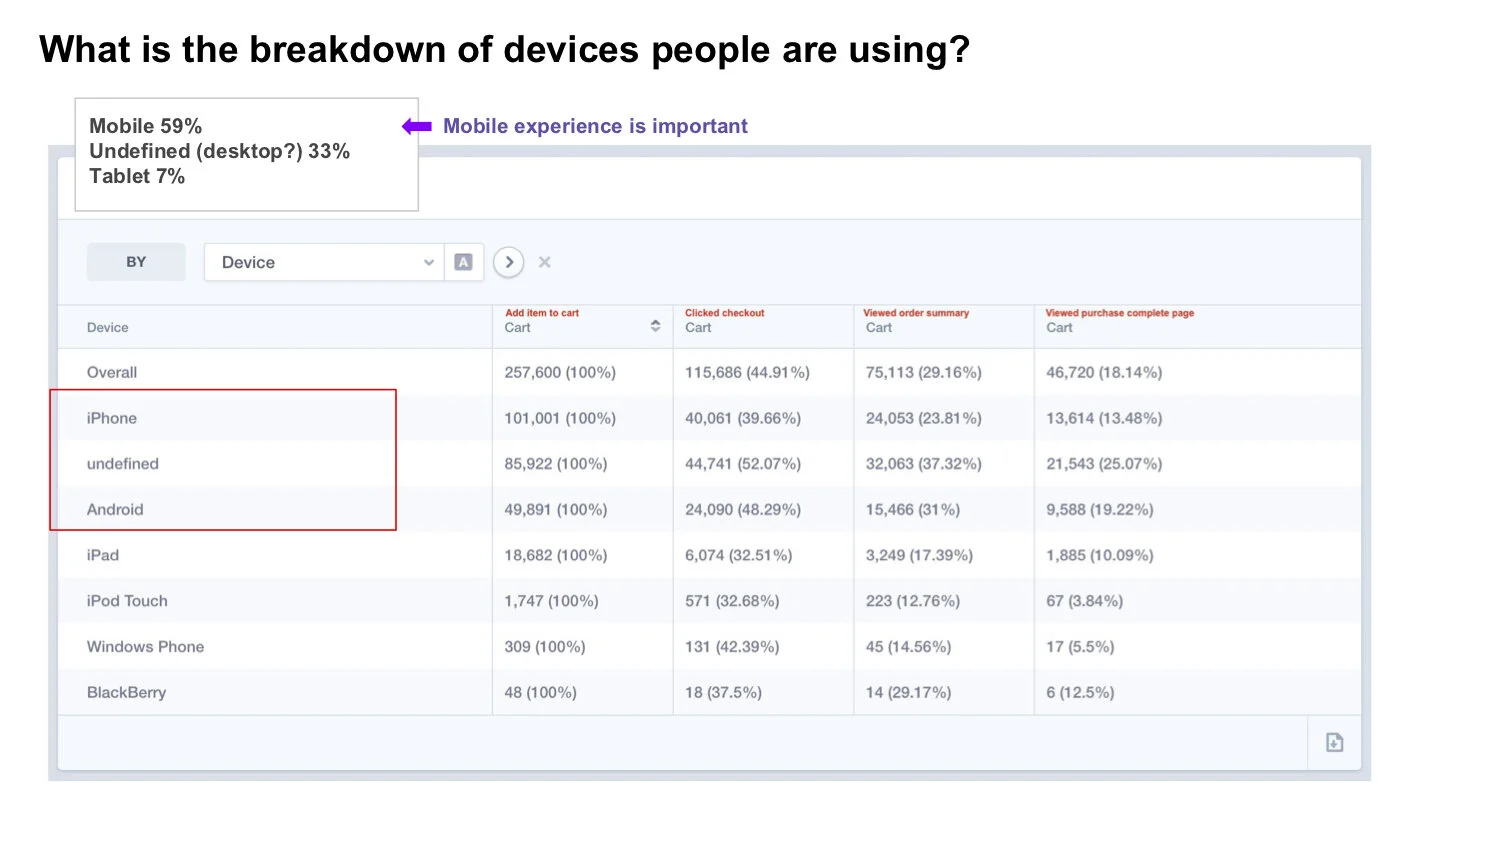Image resolution: width=1500 pixels, height=843 pixels.
Task: Select the iPhone row label
Action: [112, 418]
